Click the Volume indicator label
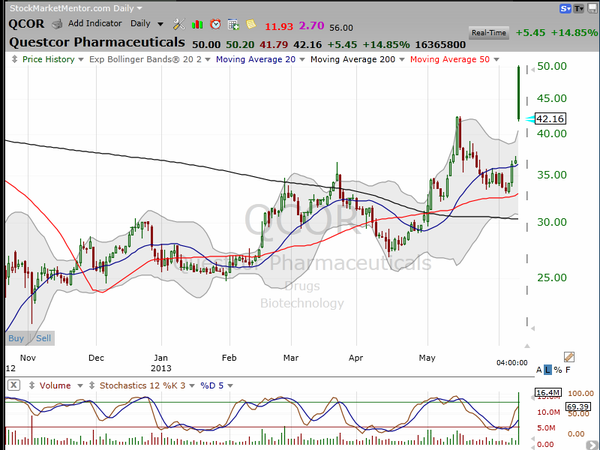Screen dimensions: 600x450 tap(55, 385)
